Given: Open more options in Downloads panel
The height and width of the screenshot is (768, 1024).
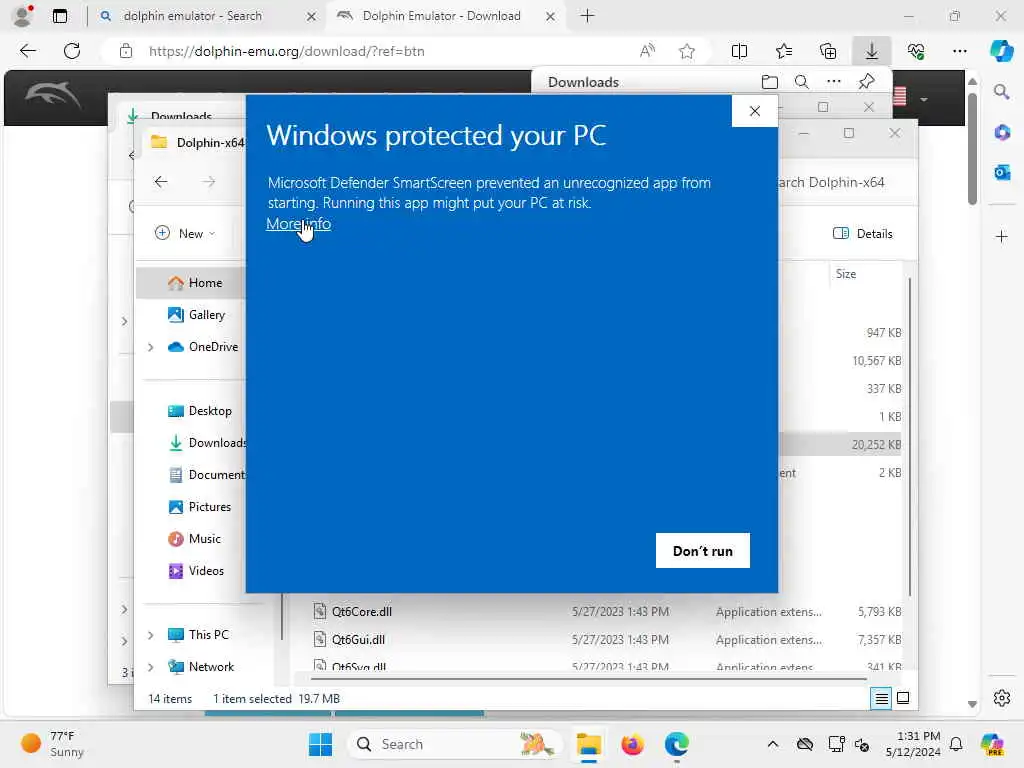Looking at the screenshot, I should [834, 82].
